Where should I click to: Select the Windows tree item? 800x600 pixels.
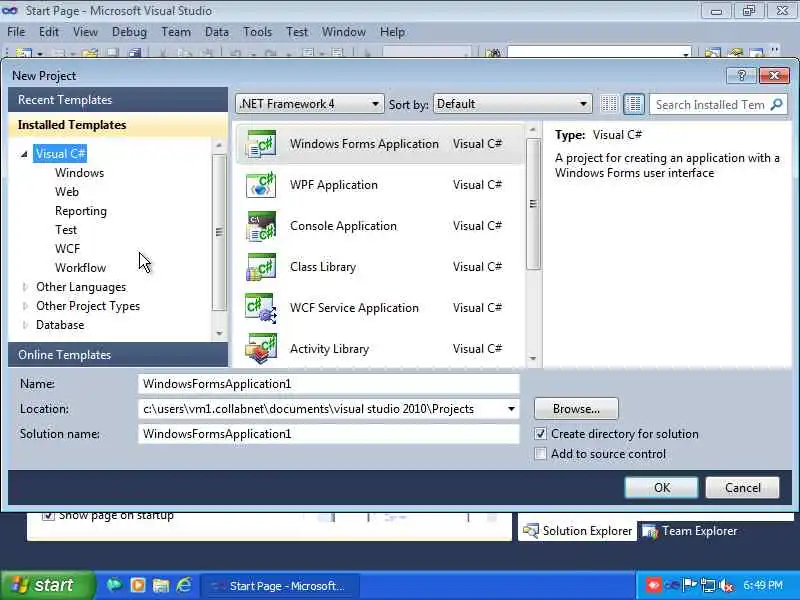pos(80,173)
